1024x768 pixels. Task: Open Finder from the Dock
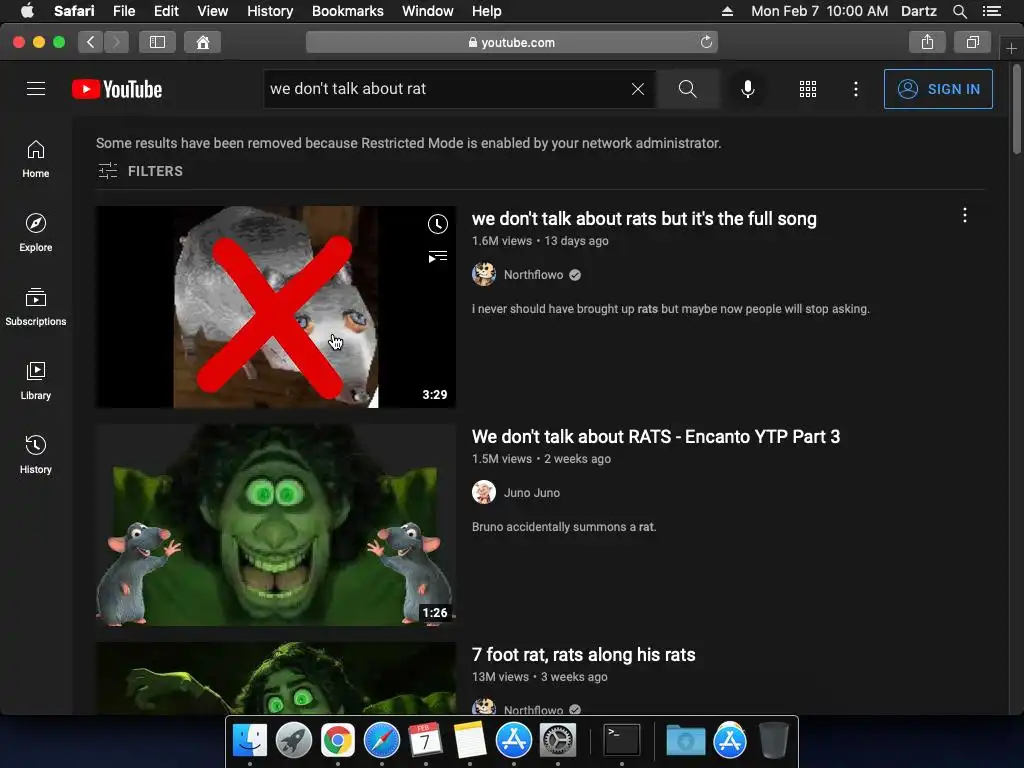coord(249,741)
